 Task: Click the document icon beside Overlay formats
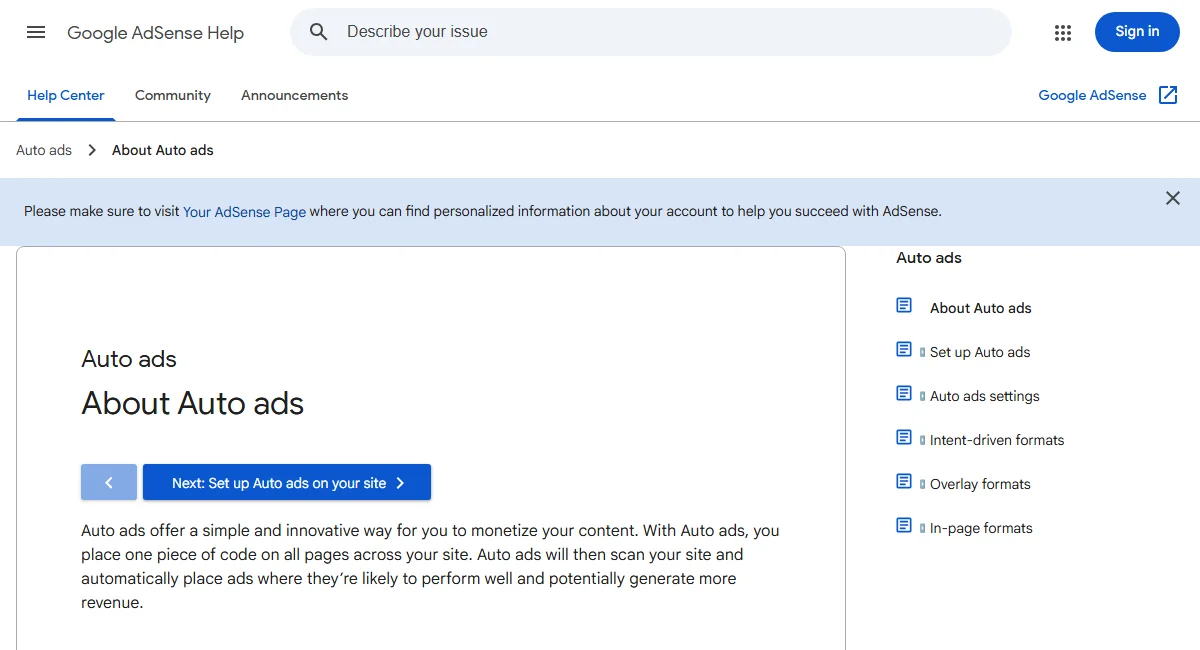[x=904, y=481]
